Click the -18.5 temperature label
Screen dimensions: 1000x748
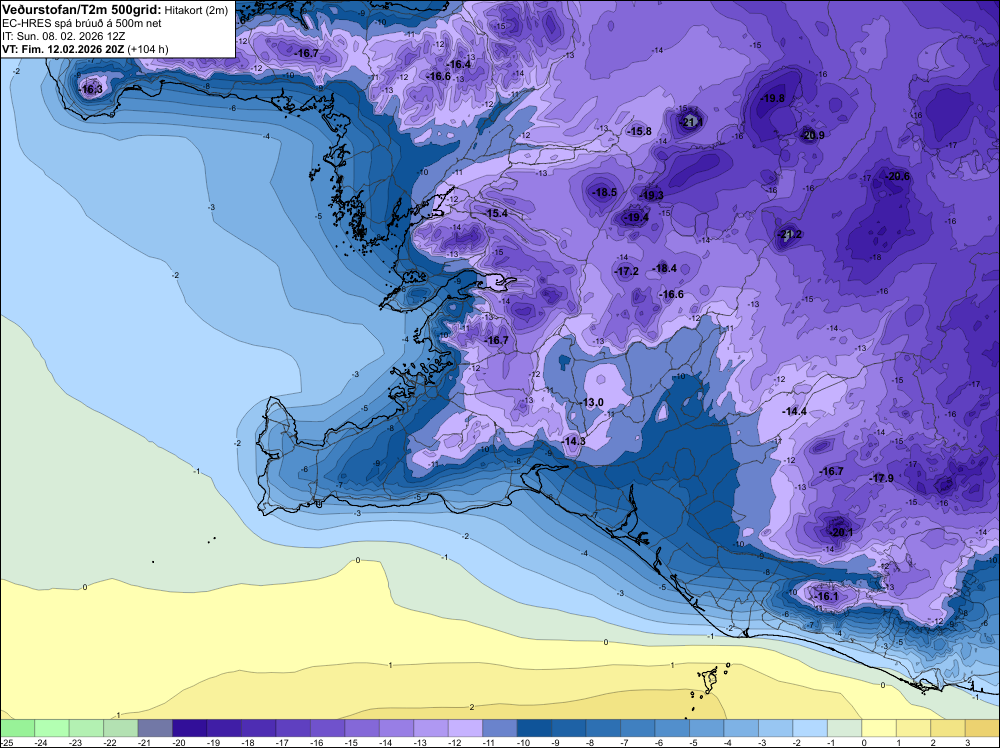(x=605, y=193)
